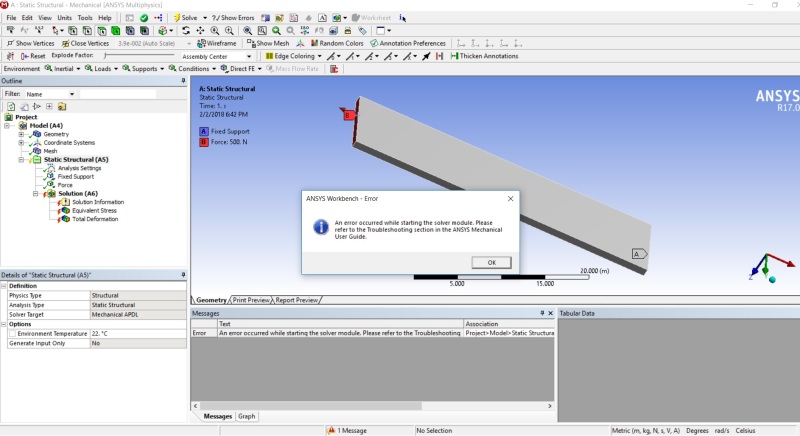The height and width of the screenshot is (436, 800).
Task: Open the File menu
Action: pos(11,18)
